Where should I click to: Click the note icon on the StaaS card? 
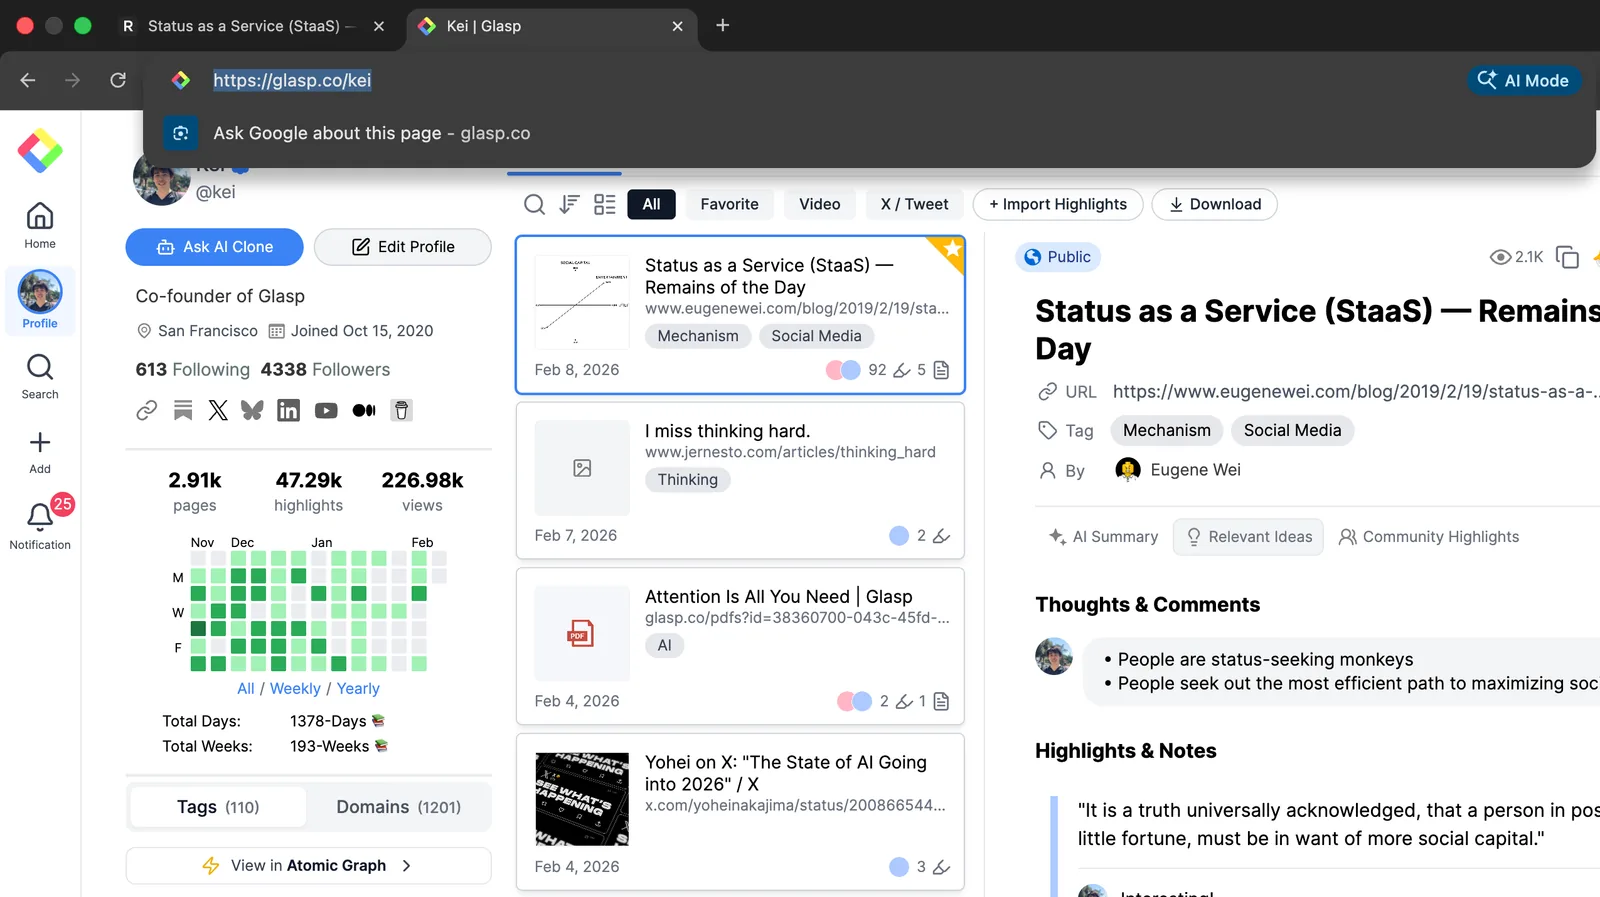point(941,370)
